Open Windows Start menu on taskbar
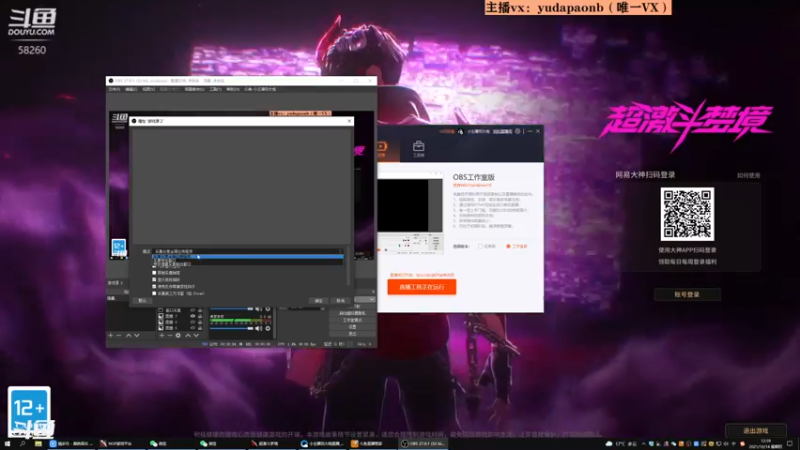 tap(7, 444)
